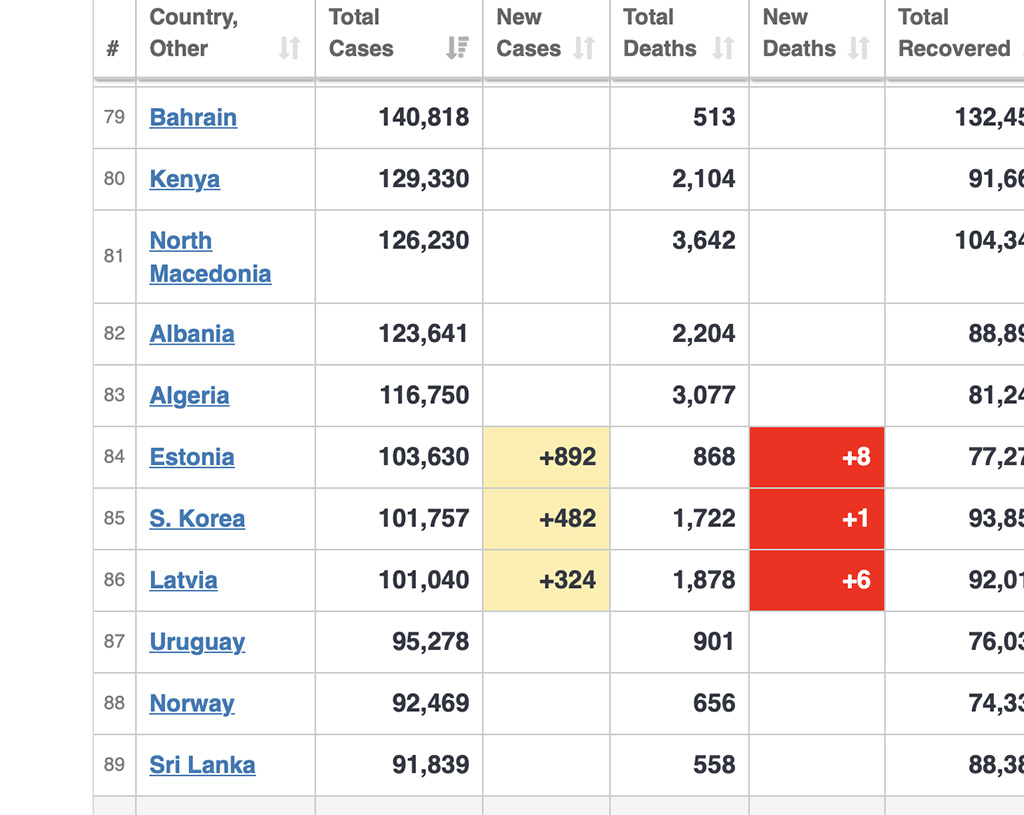Screen dimensions: 1024x815
Task: Click the Total Recovered column header
Action: click(x=954, y=33)
